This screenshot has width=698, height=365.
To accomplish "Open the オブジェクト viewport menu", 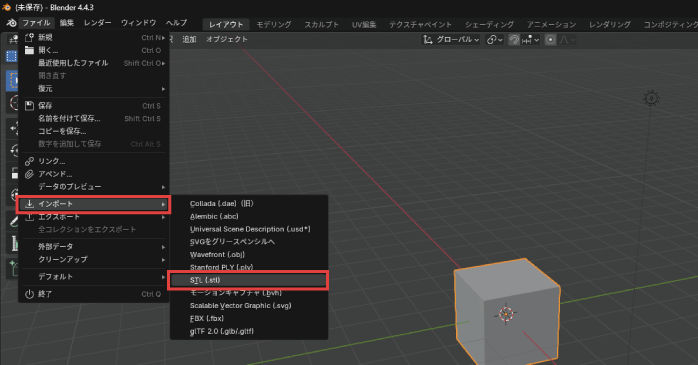I will point(227,40).
